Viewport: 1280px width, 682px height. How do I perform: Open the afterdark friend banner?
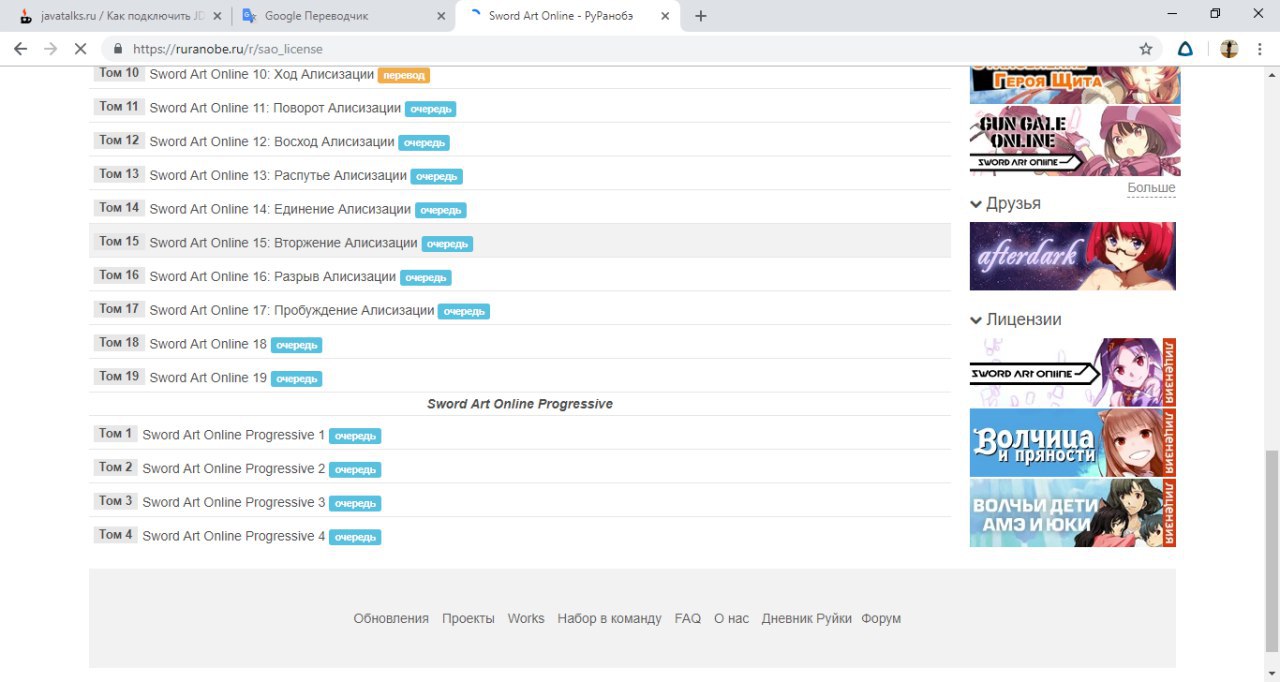point(1073,256)
